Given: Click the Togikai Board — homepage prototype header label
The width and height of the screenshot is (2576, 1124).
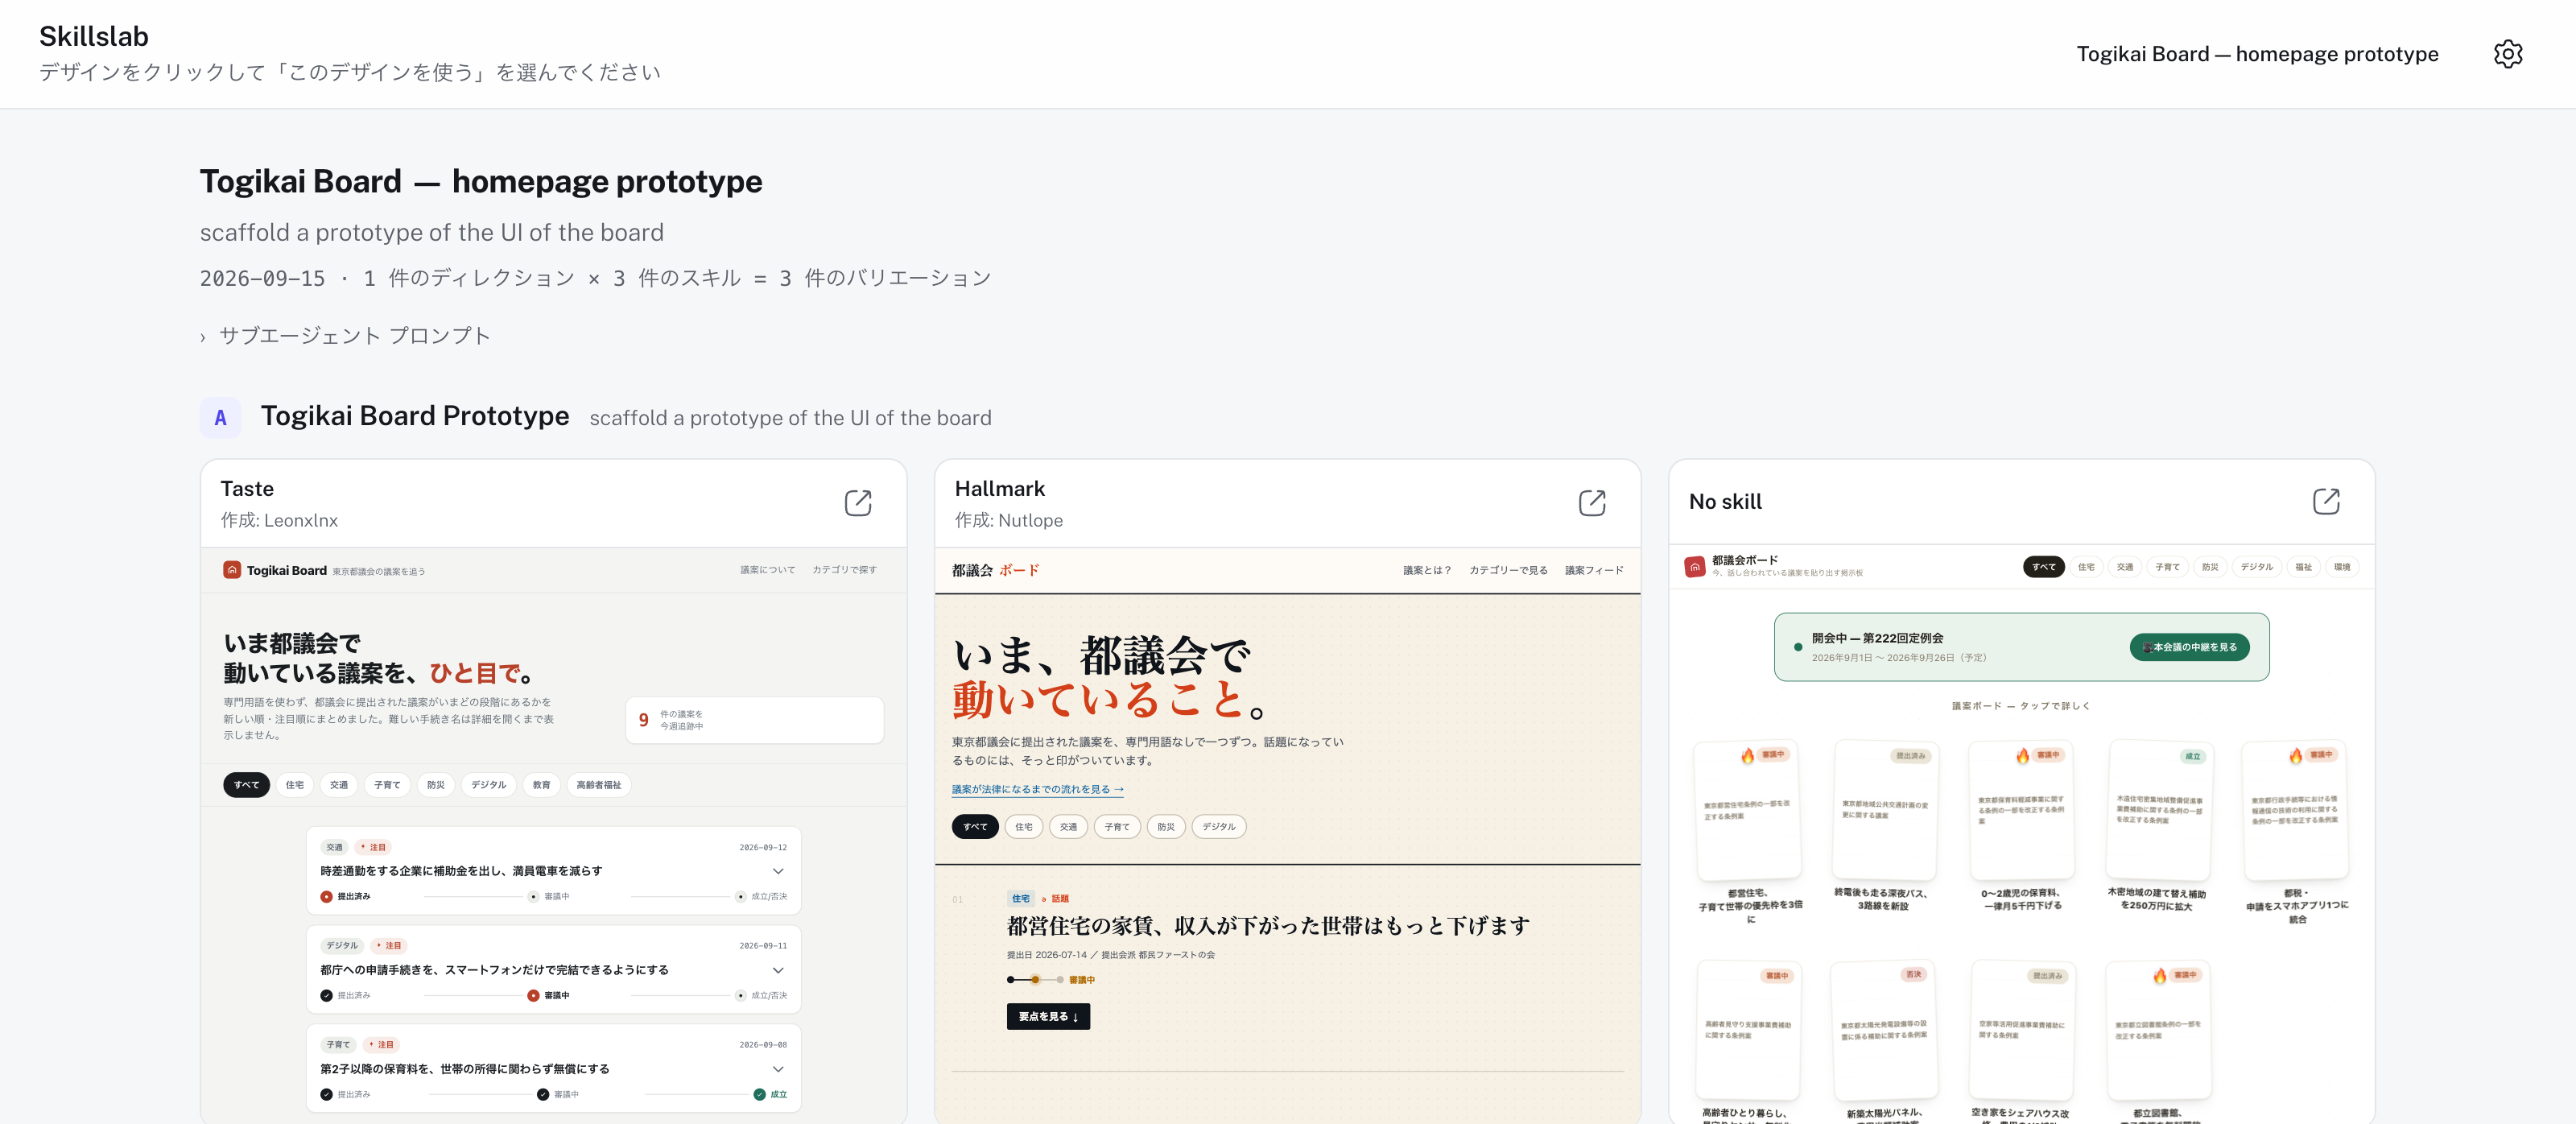Looking at the screenshot, I should (x=2257, y=54).
